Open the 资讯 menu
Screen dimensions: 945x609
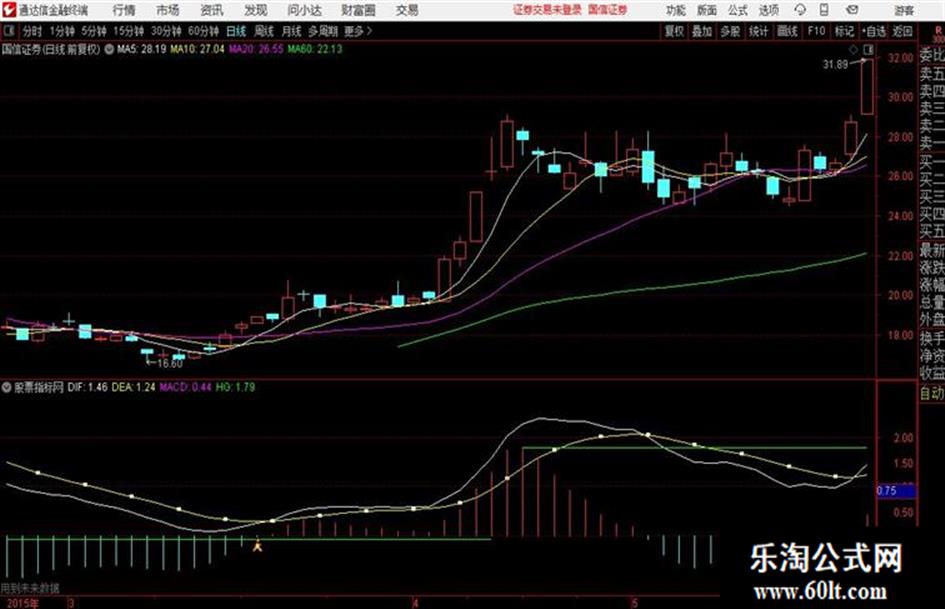tap(212, 10)
